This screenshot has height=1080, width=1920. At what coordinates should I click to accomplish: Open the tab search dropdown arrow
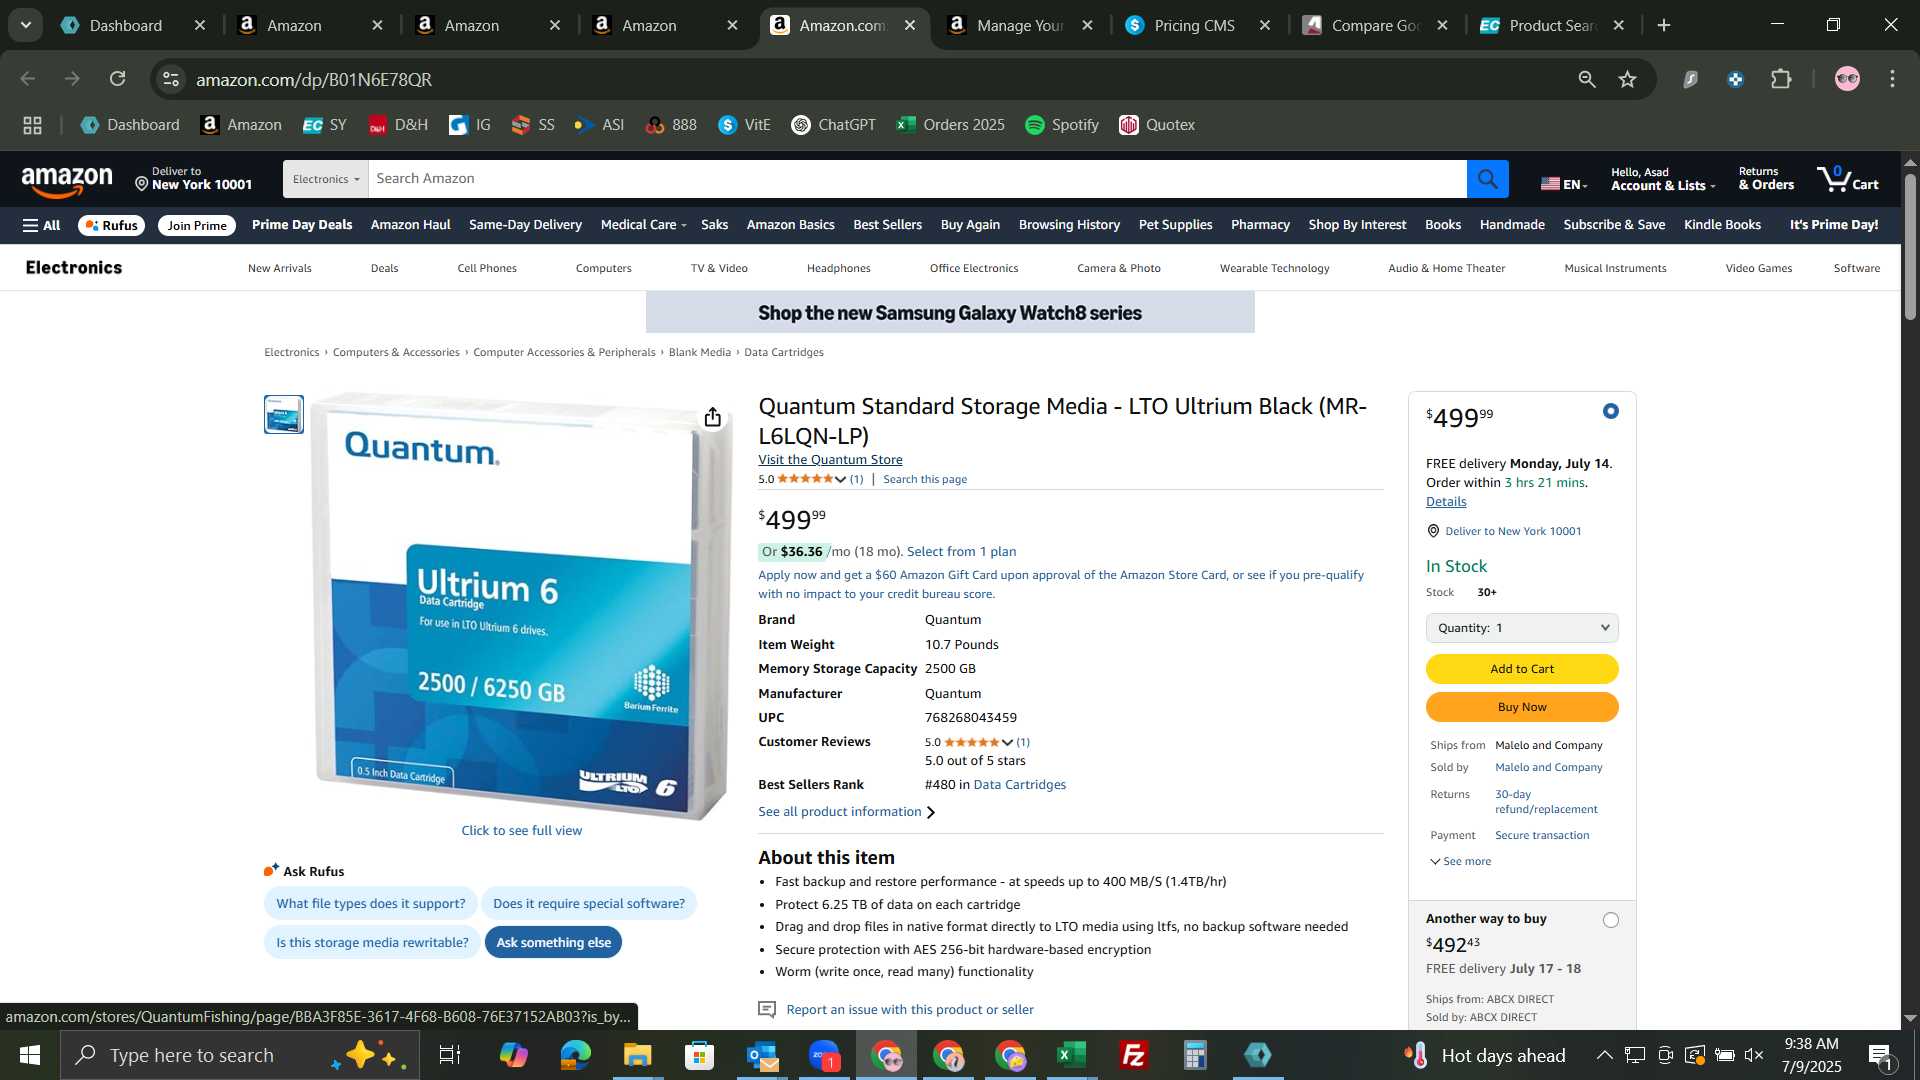[x=25, y=26]
